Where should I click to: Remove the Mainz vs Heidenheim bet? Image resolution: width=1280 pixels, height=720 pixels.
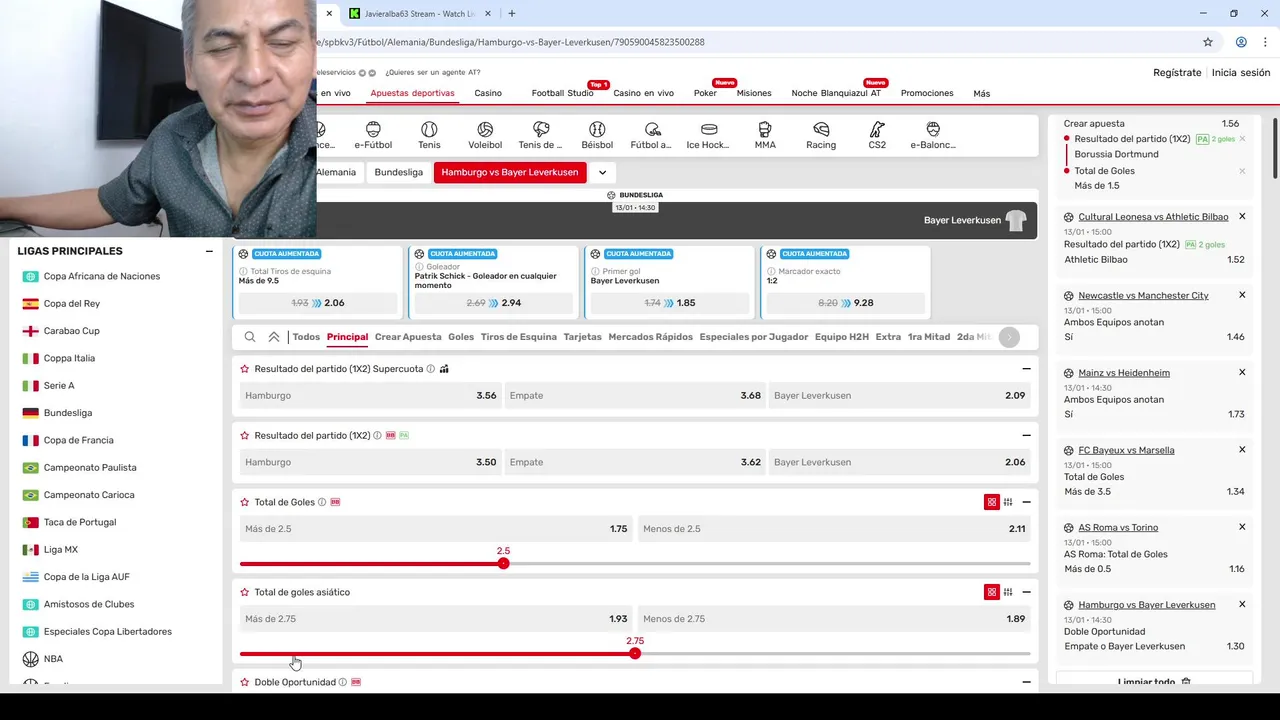pos(1242,372)
